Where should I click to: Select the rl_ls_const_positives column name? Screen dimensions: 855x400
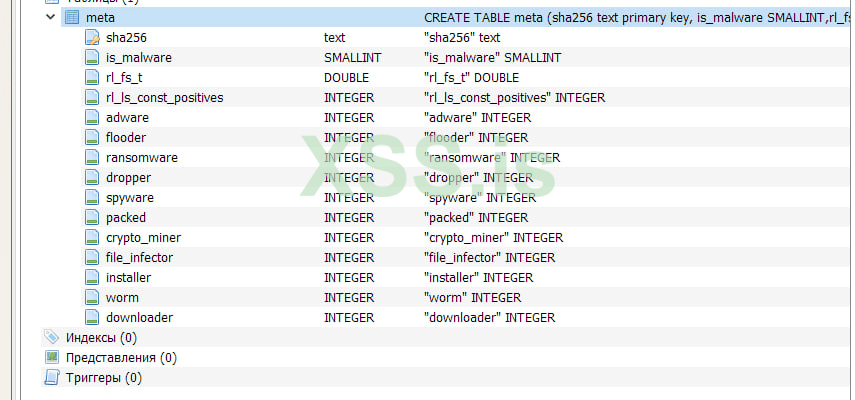point(165,98)
